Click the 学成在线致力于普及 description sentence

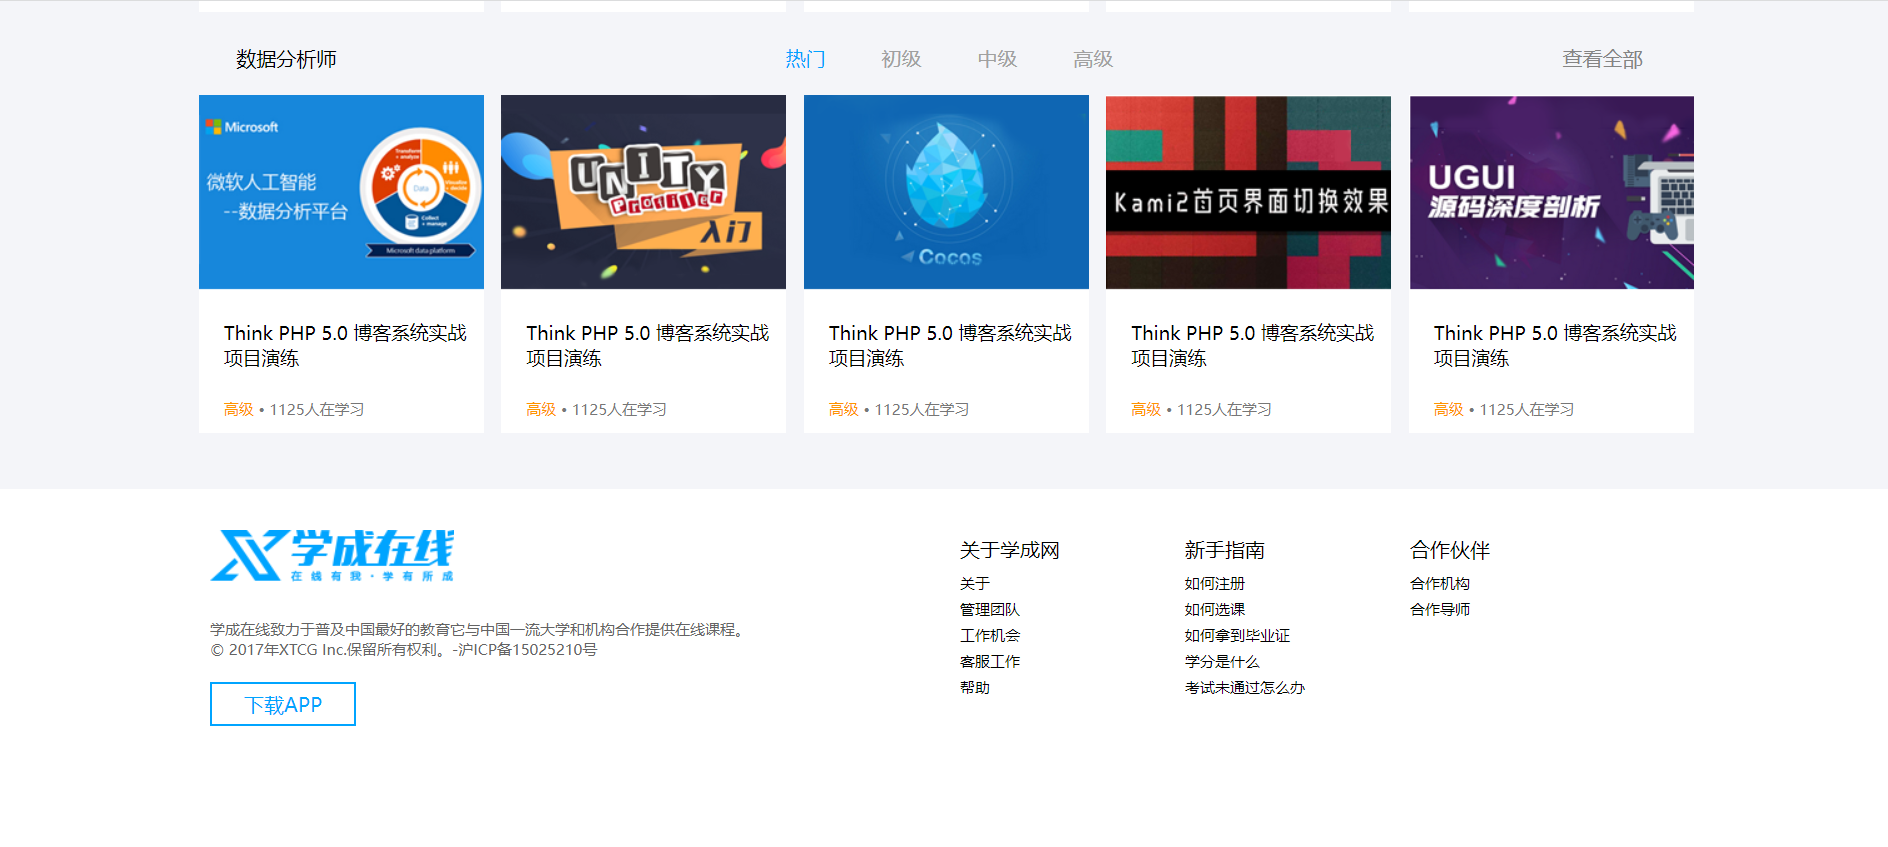[480, 629]
